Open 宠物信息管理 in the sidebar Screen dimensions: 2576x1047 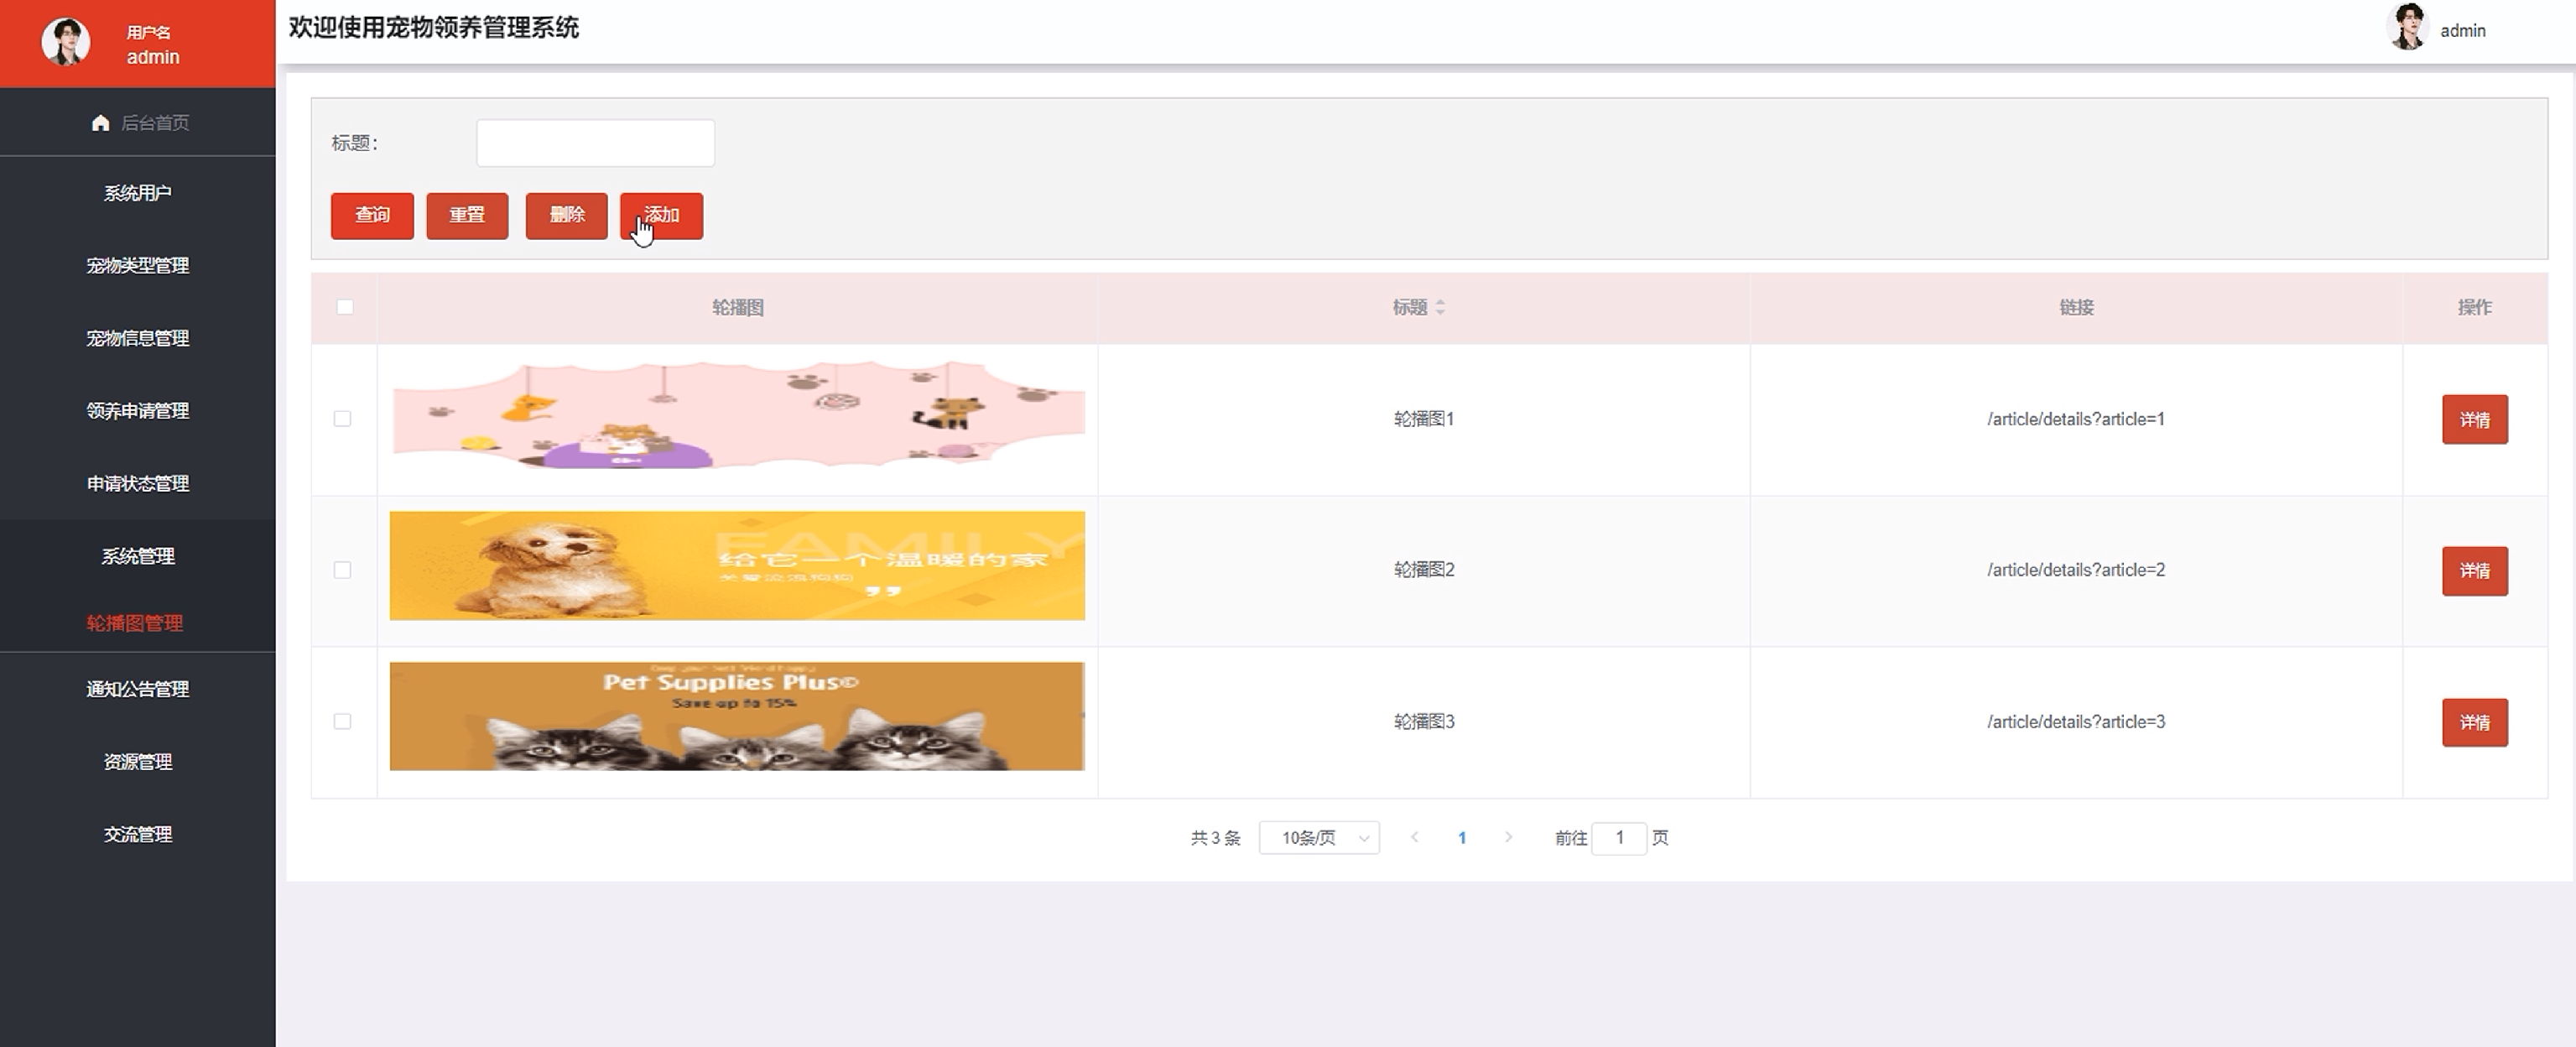(138, 338)
